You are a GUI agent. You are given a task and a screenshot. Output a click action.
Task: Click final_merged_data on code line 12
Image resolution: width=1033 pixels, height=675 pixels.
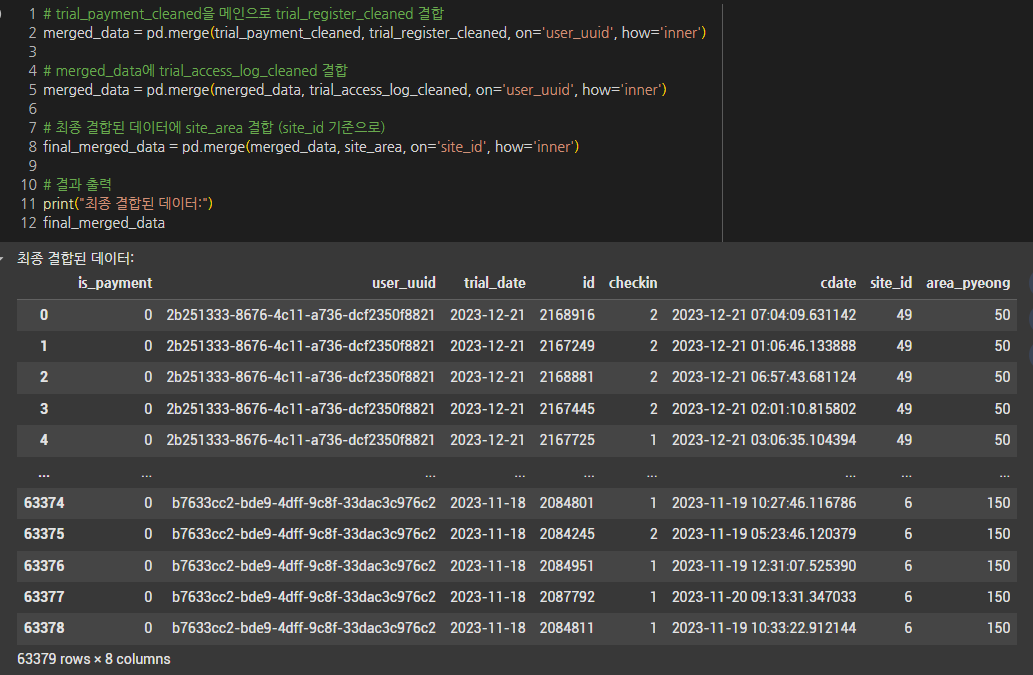coord(104,223)
